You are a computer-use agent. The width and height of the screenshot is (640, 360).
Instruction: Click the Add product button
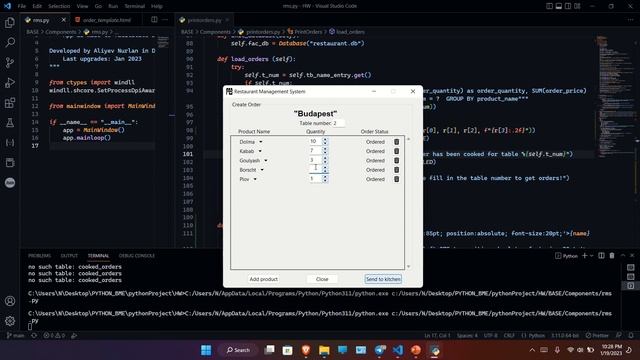tap(263, 279)
